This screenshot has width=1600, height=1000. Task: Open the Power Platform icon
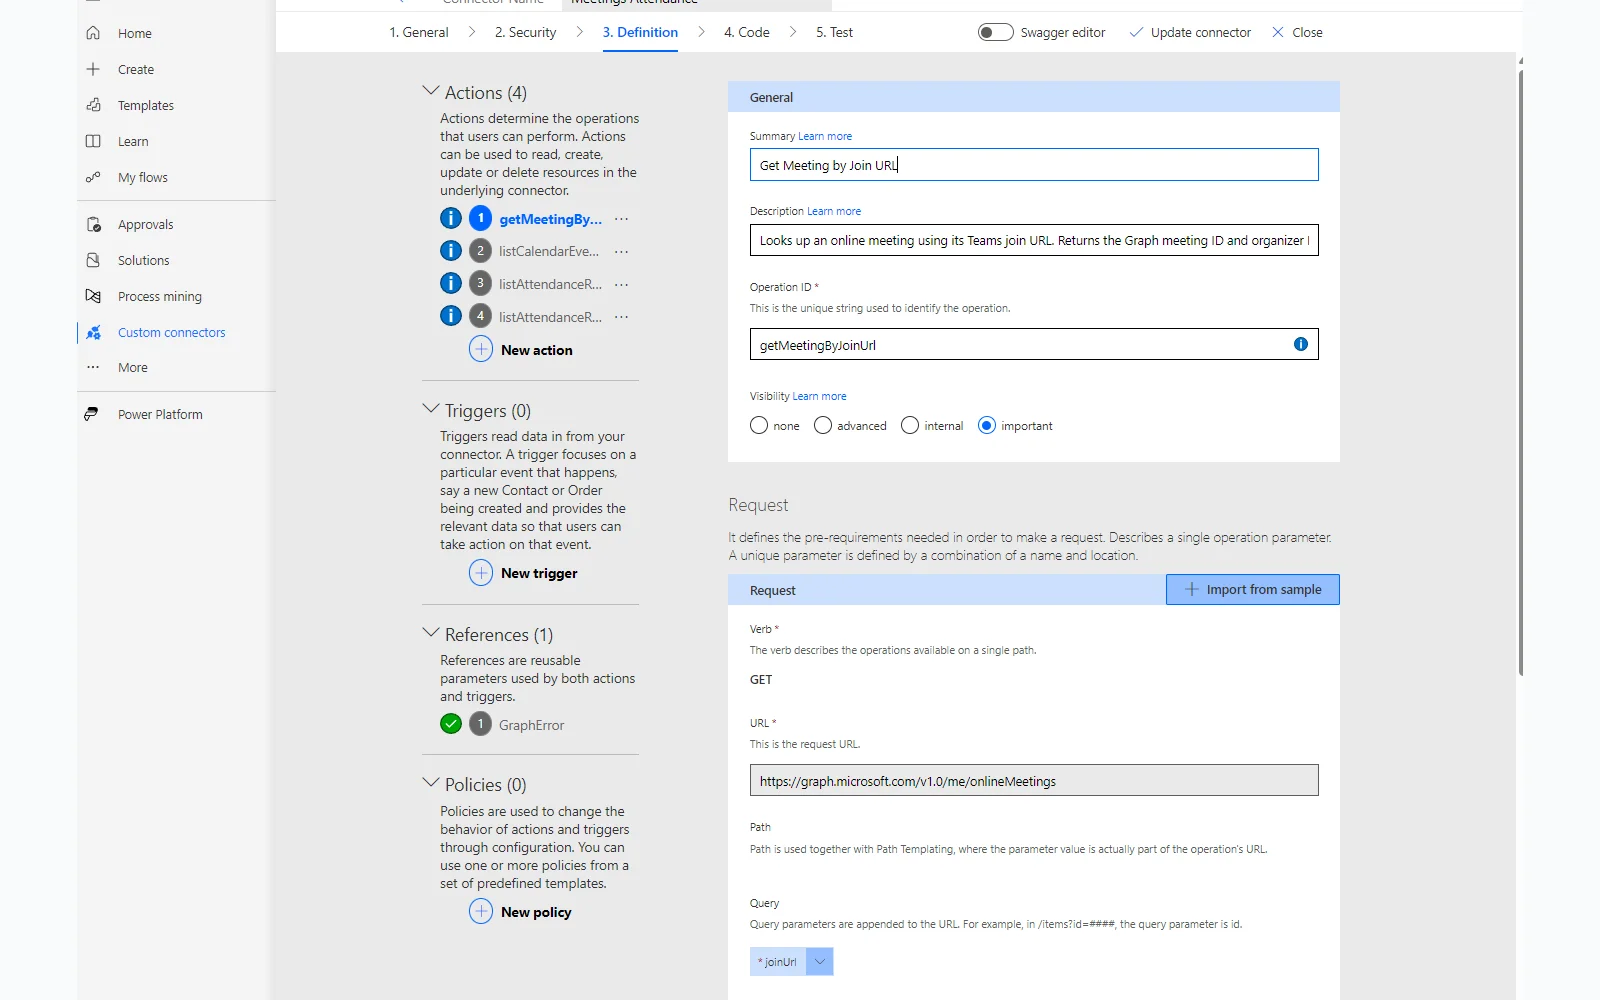(x=91, y=414)
